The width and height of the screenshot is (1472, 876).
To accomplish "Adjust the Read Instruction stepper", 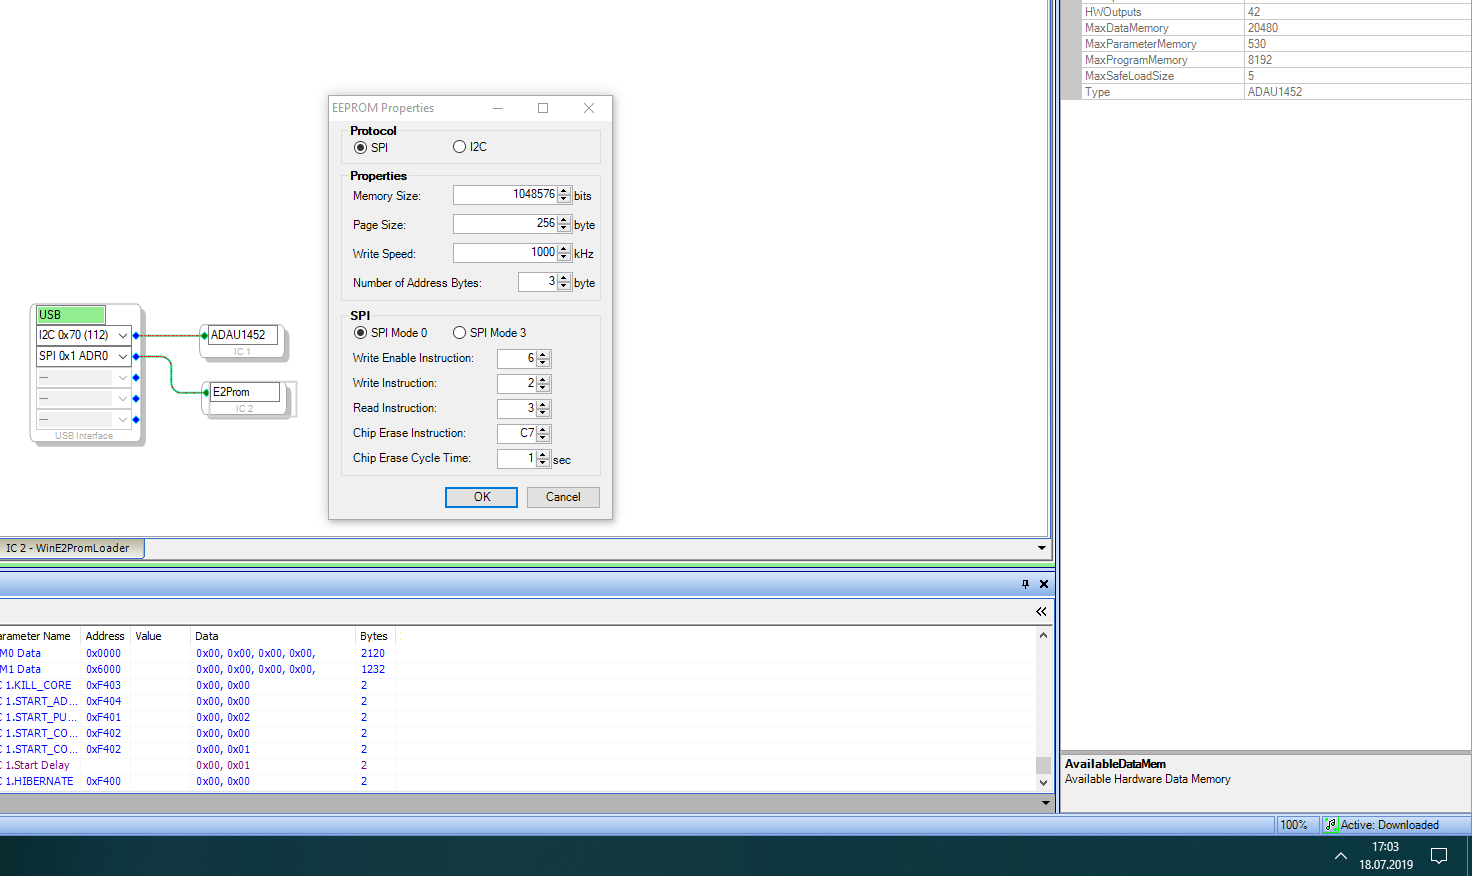I will point(543,408).
